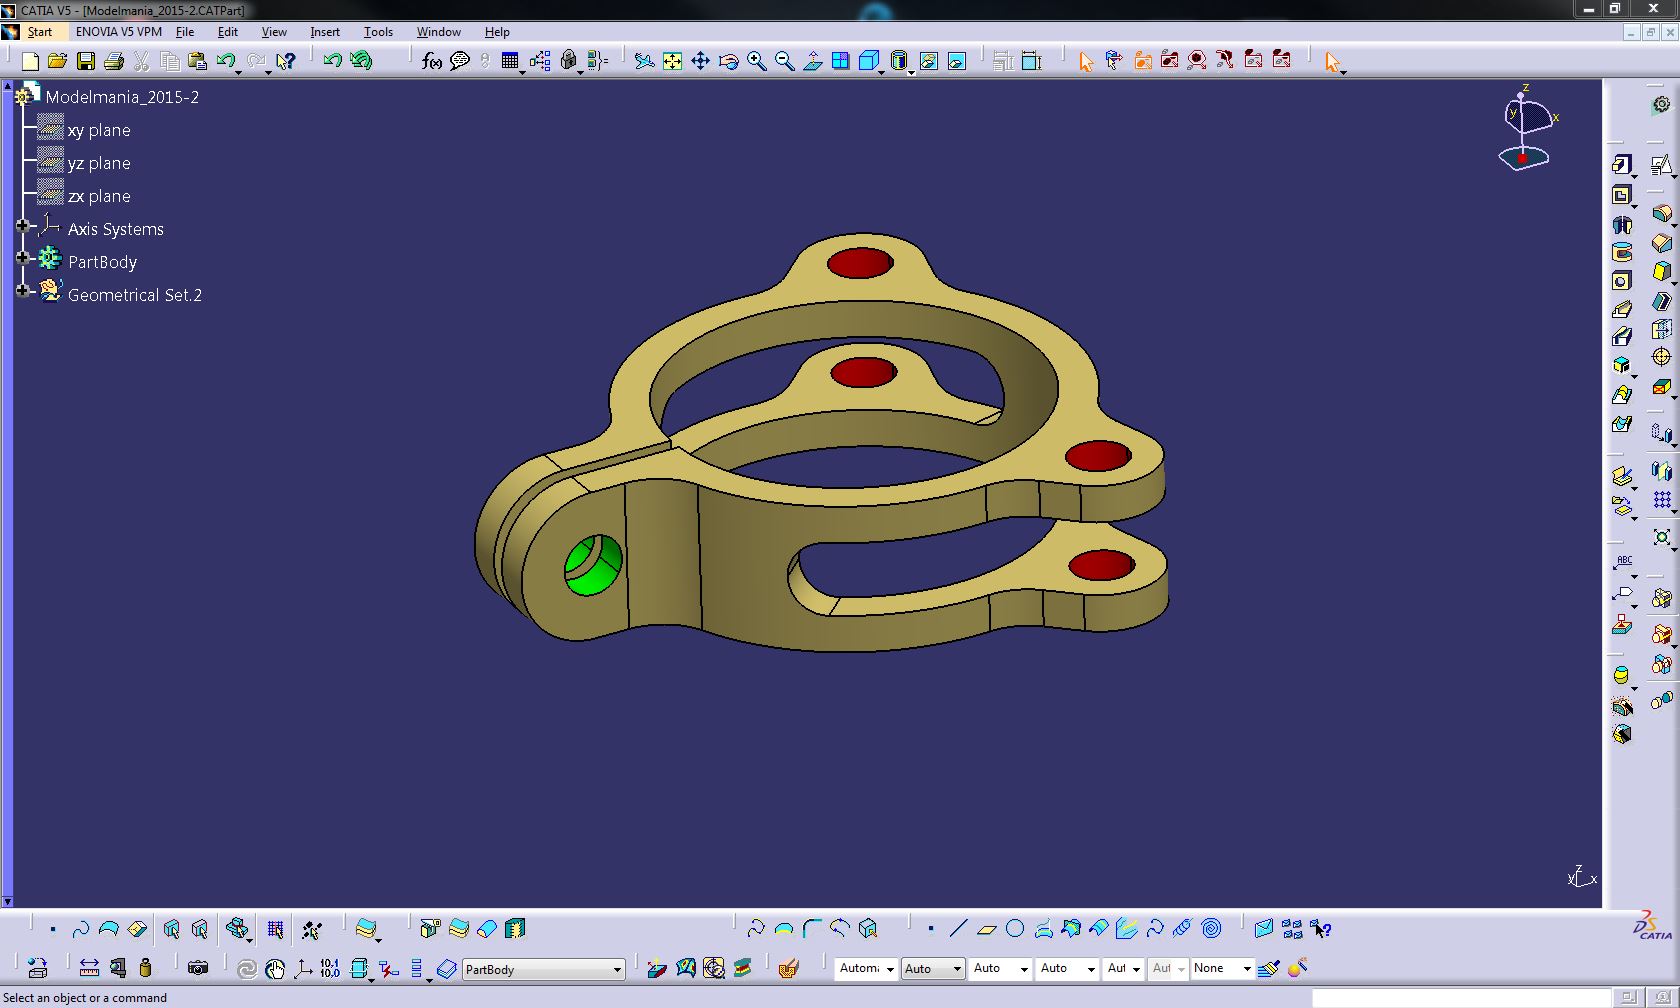The width and height of the screenshot is (1680, 1008).
Task: Create a new document with New icon
Action: click(30, 62)
